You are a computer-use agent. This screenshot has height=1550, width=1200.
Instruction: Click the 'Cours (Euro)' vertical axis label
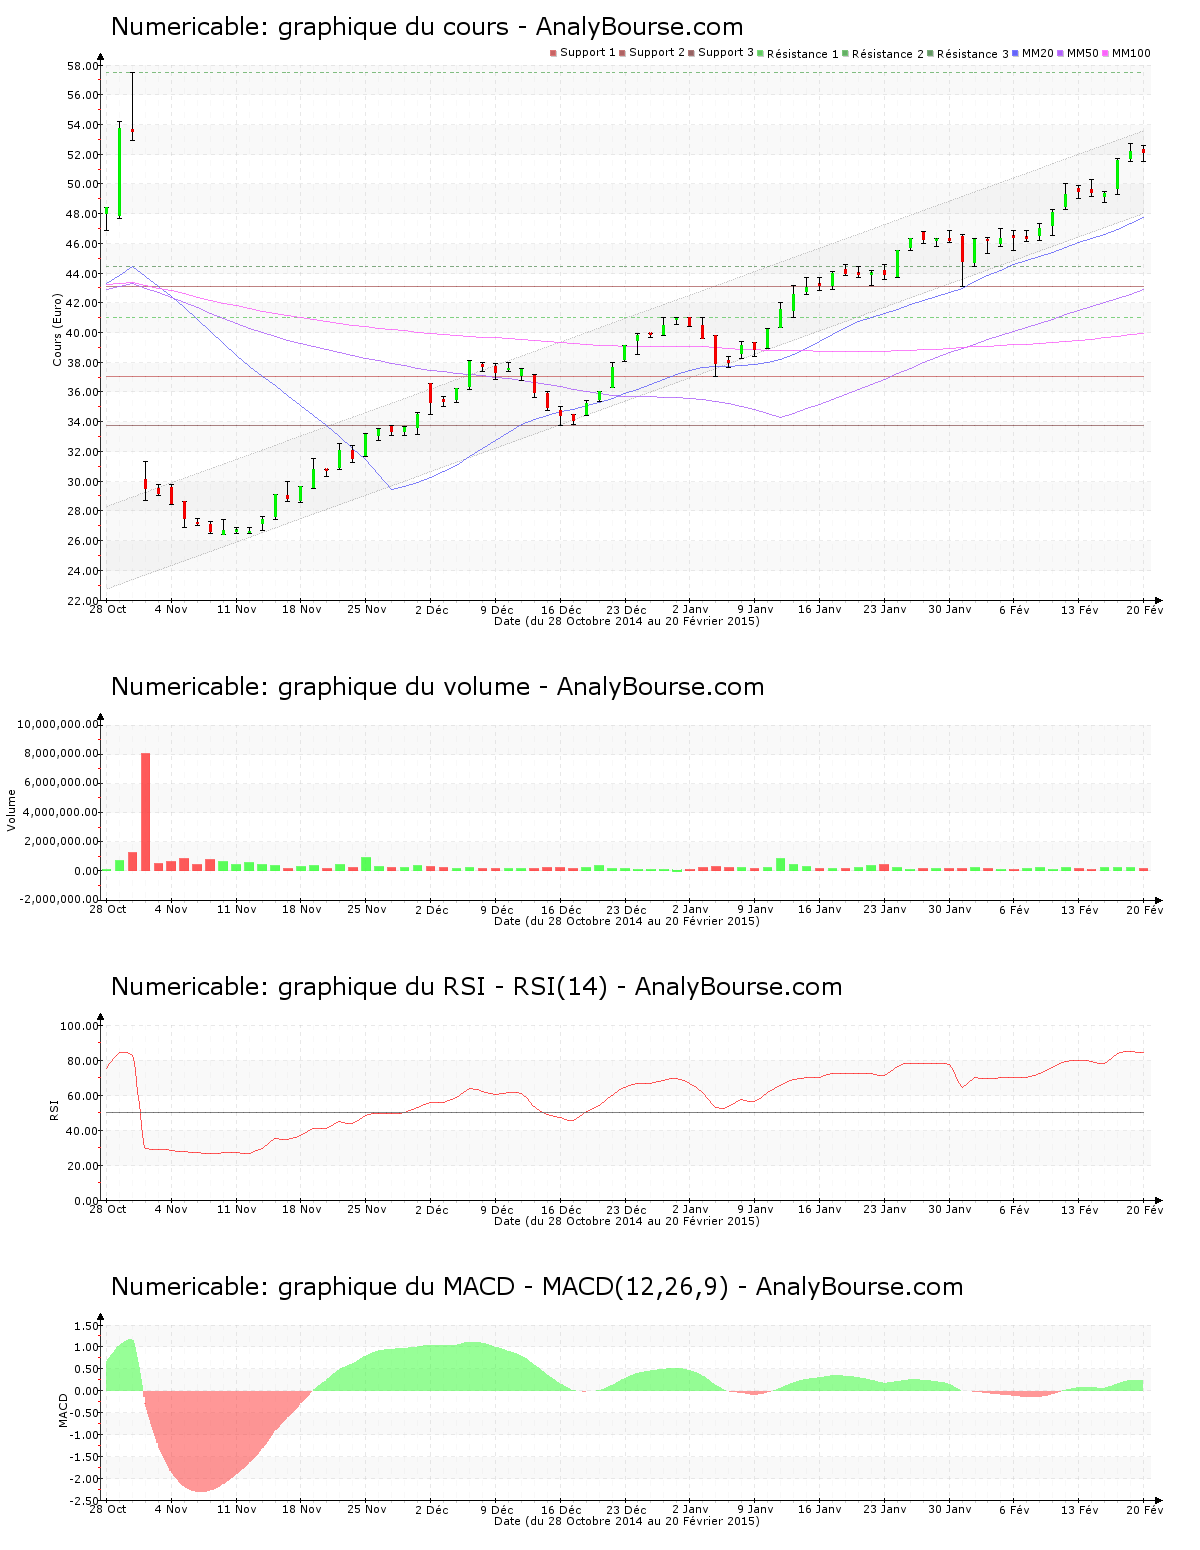(x=58, y=330)
